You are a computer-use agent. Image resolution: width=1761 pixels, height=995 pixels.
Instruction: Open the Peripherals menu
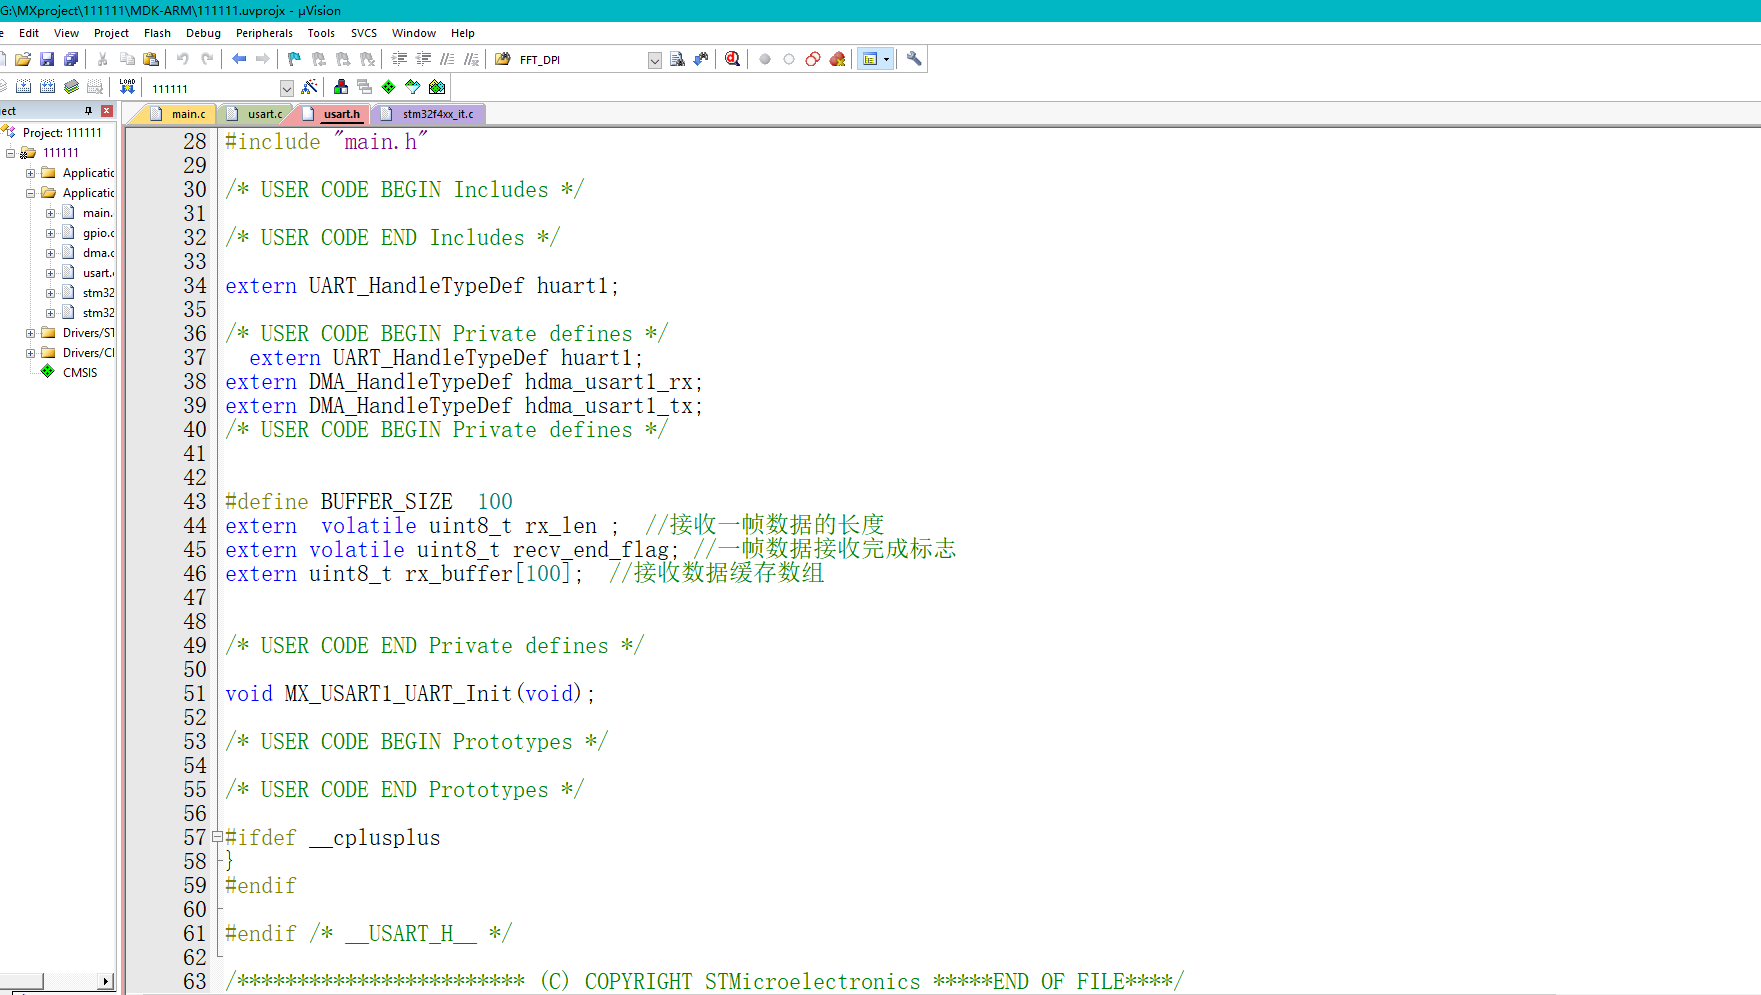point(264,33)
